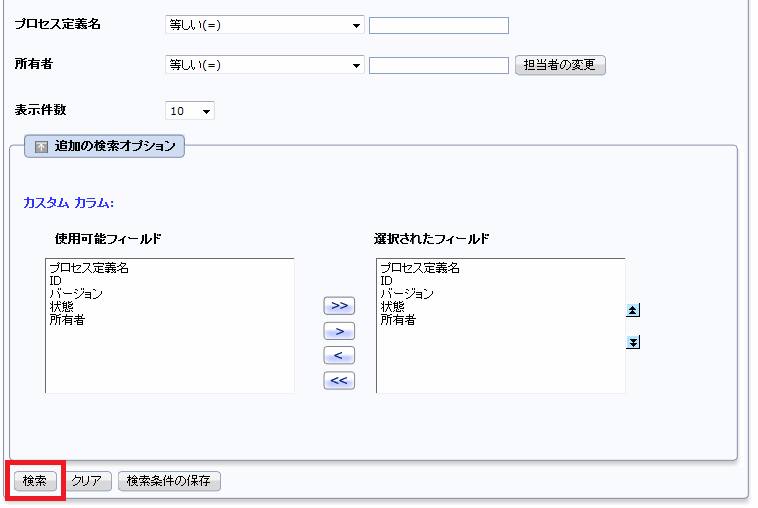Click the 担当者の変更 button
The image size is (758, 508).
[560, 65]
